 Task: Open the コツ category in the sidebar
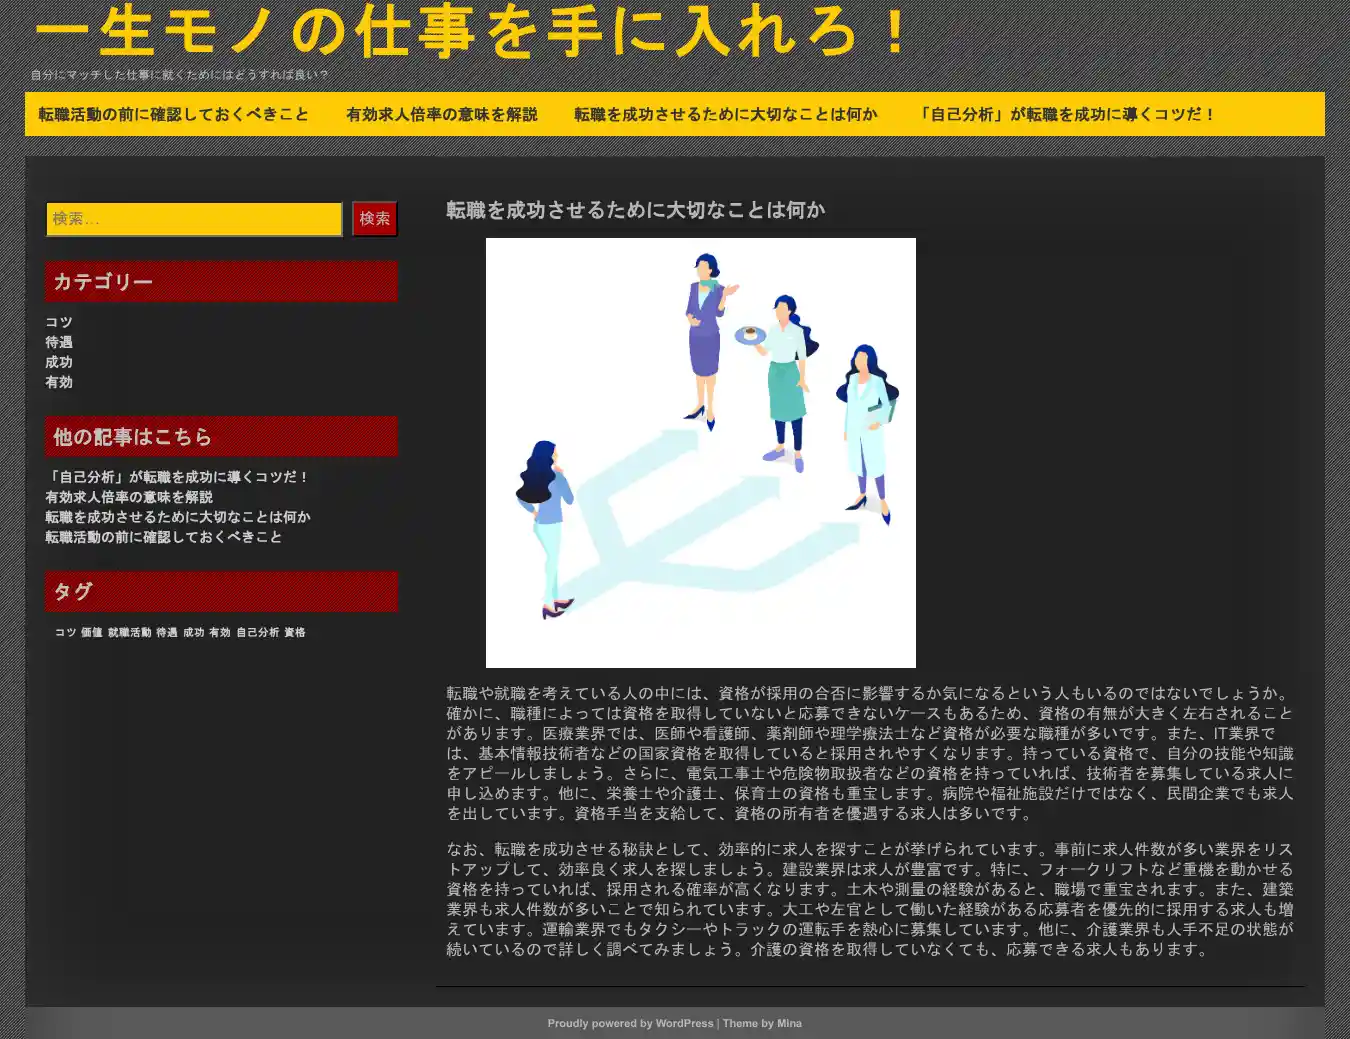[59, 322]
